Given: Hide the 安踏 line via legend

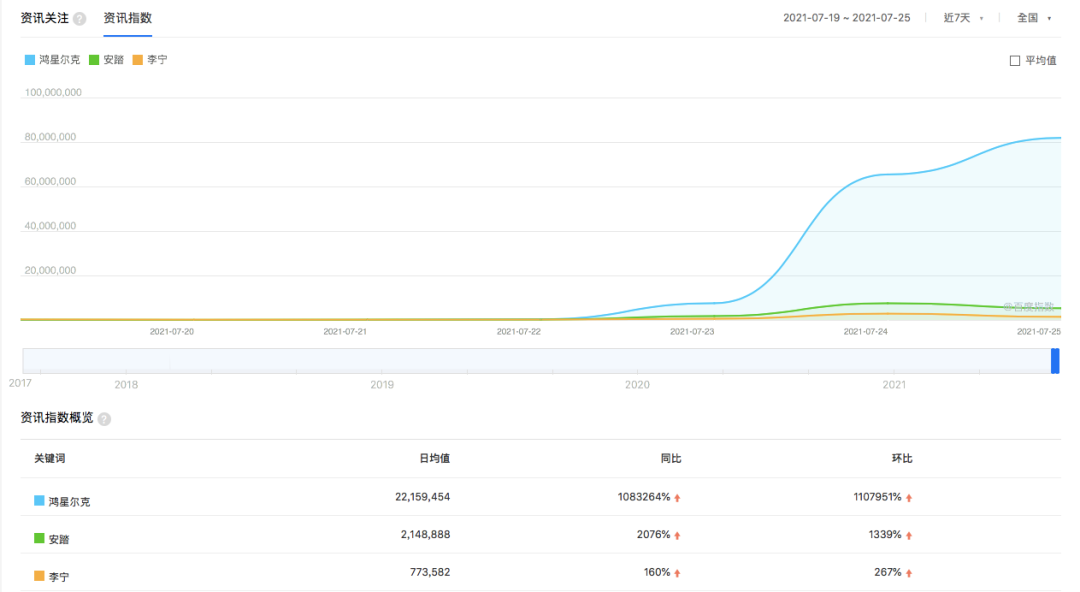Looking at the screenshot, I should coord(107,60).
